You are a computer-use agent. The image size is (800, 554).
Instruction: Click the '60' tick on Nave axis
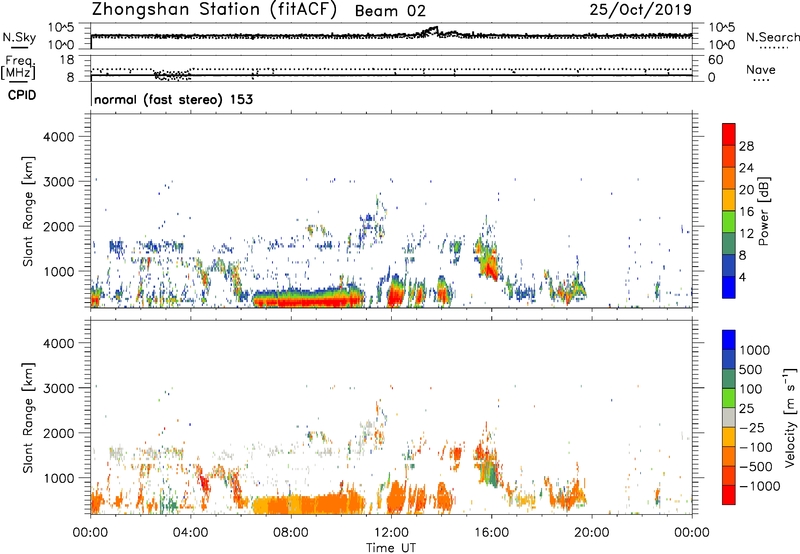(715, 60)
